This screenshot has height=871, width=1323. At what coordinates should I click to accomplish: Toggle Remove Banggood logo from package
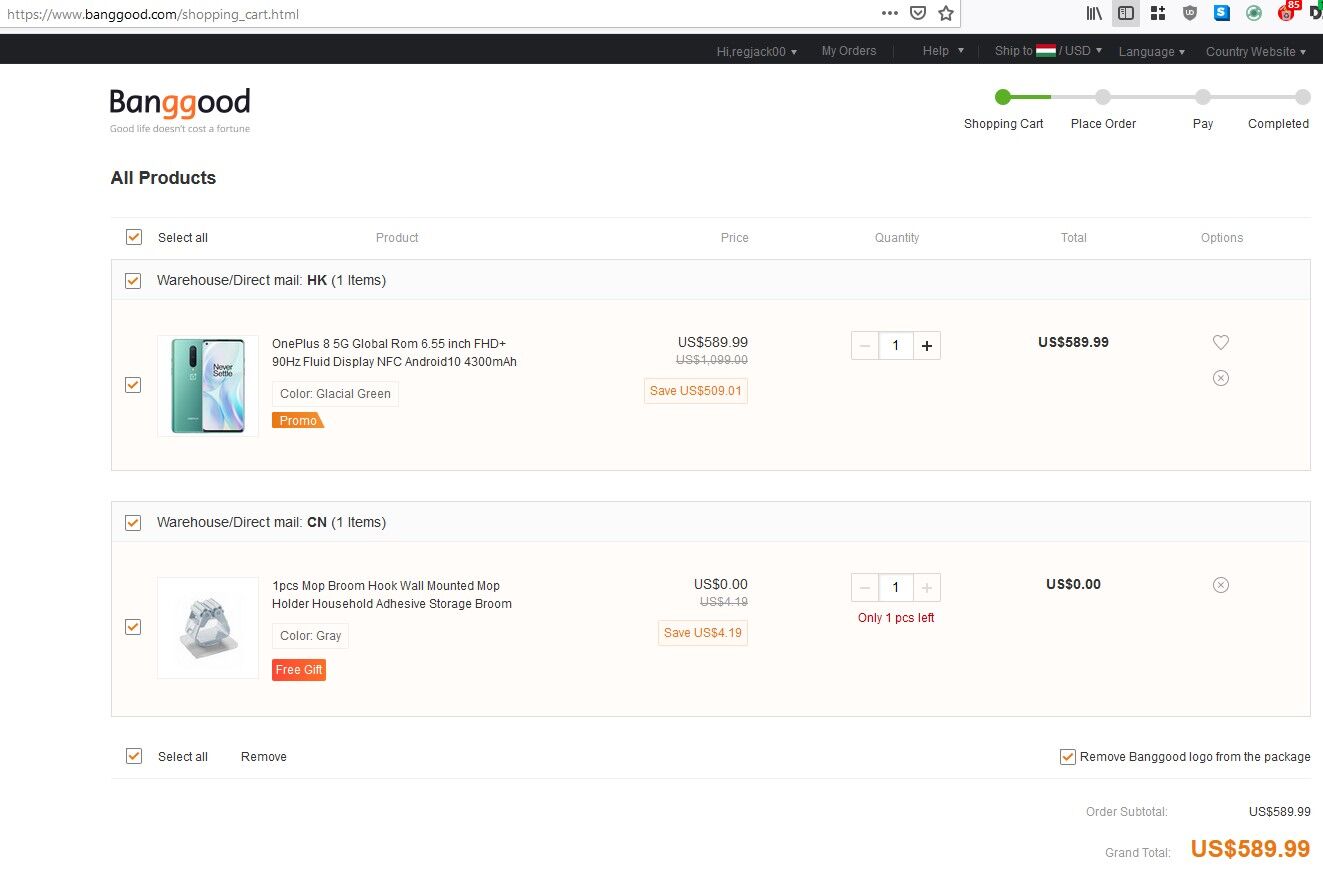pyautogui.click(x=1067, y=757)
